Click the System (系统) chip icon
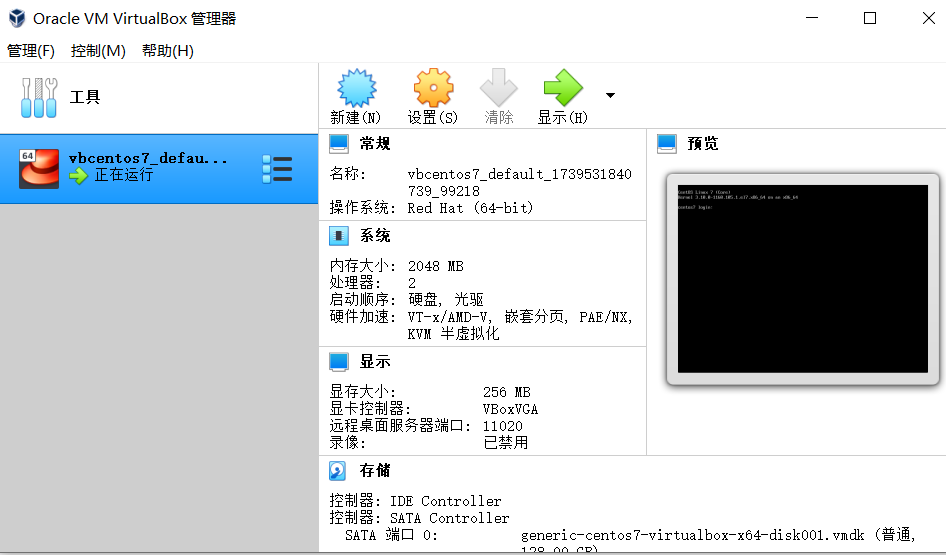This screenshot has height=555, width=946. tap(339, 235)
